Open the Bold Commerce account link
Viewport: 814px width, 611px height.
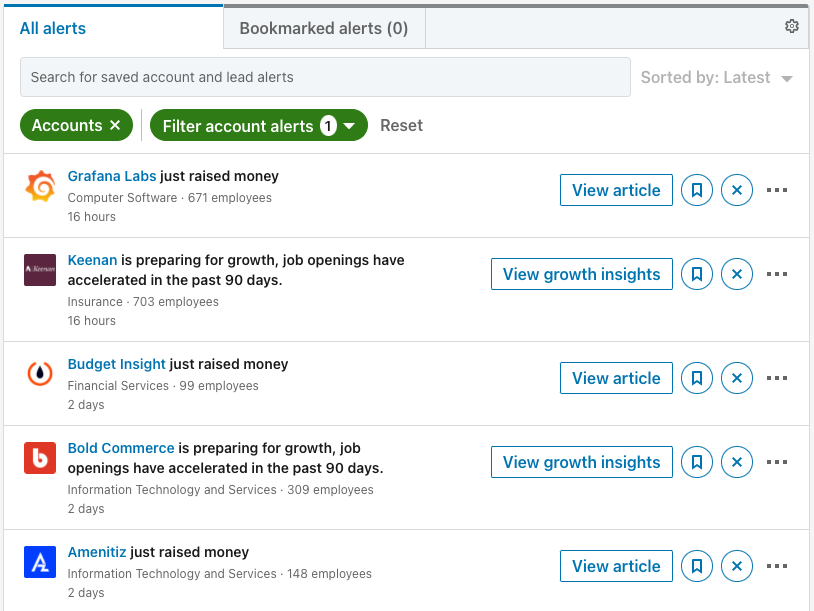[121, 448]
